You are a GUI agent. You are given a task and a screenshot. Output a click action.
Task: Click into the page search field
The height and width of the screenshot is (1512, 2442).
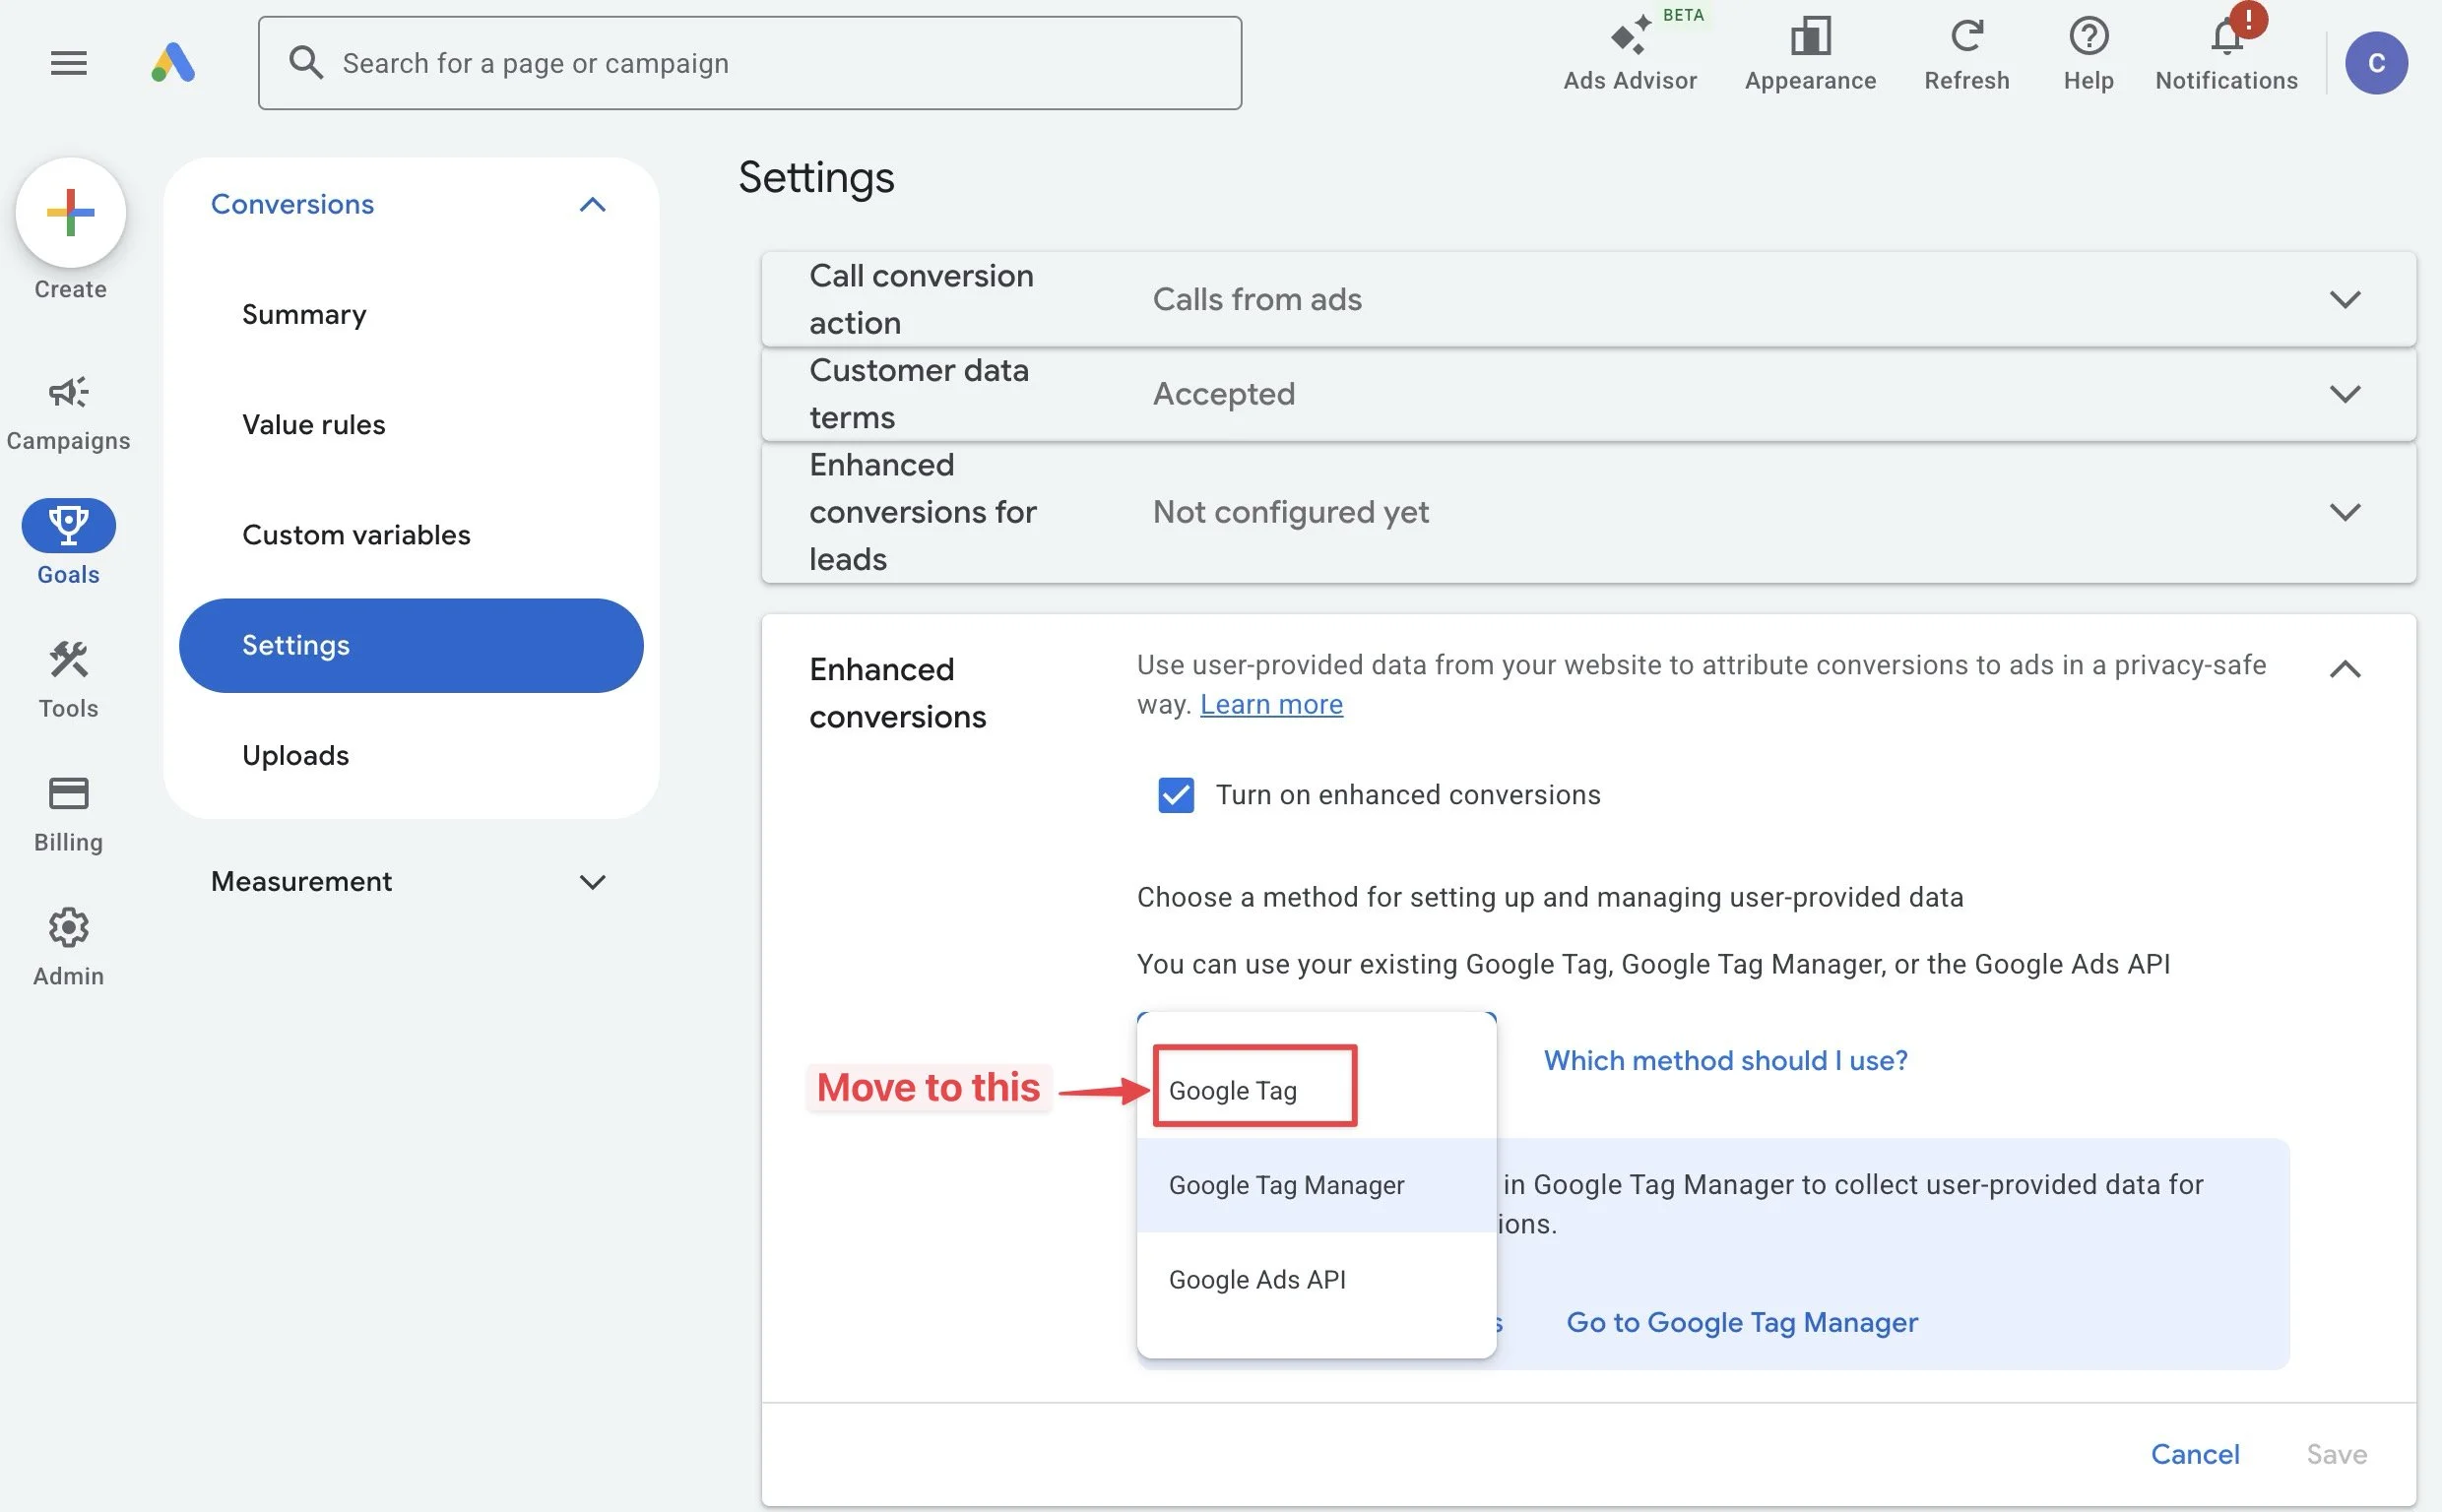pos(748,62)
